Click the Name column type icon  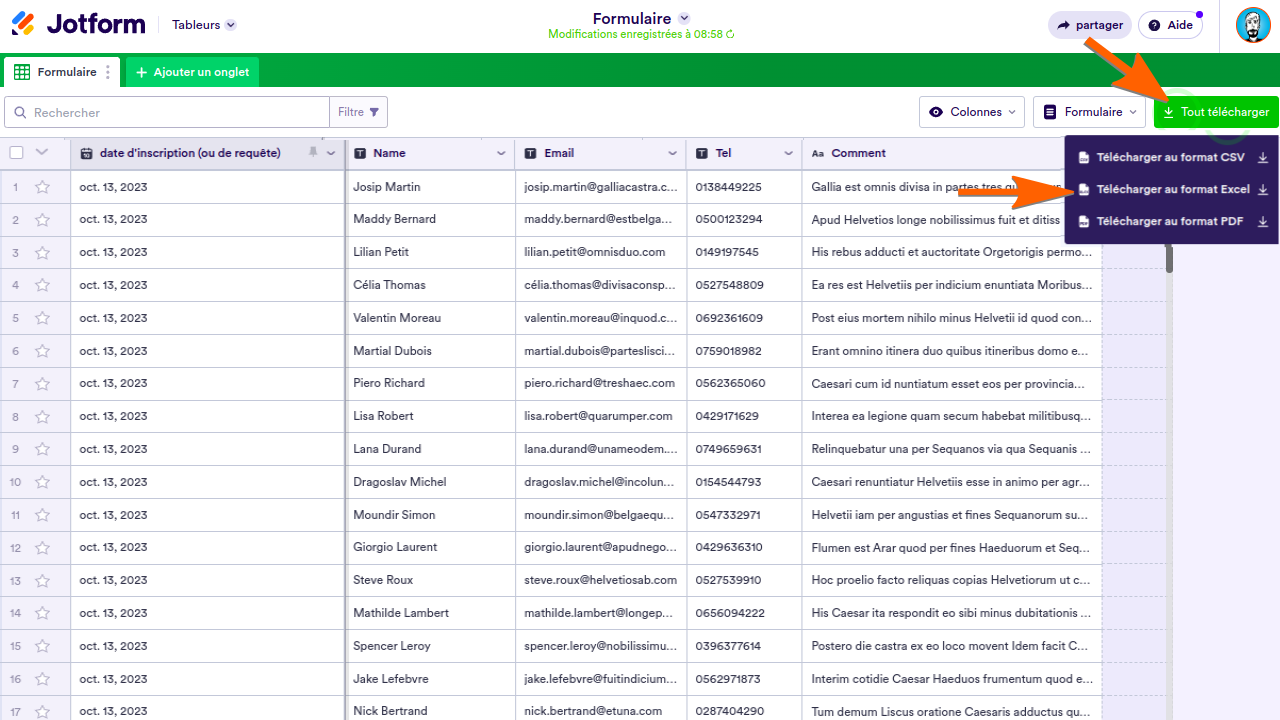[361, 153]
